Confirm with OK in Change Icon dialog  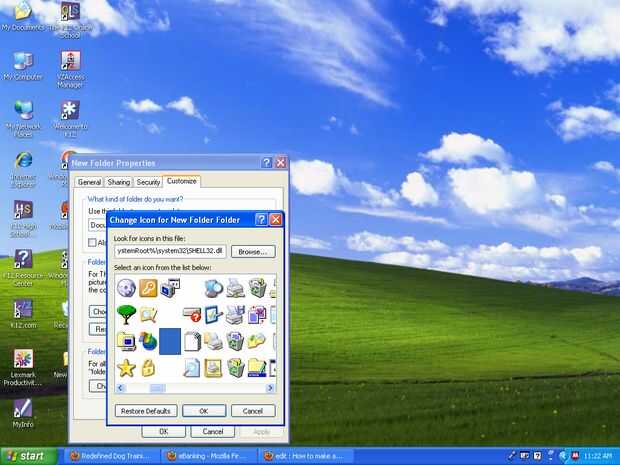click(204, 411)
